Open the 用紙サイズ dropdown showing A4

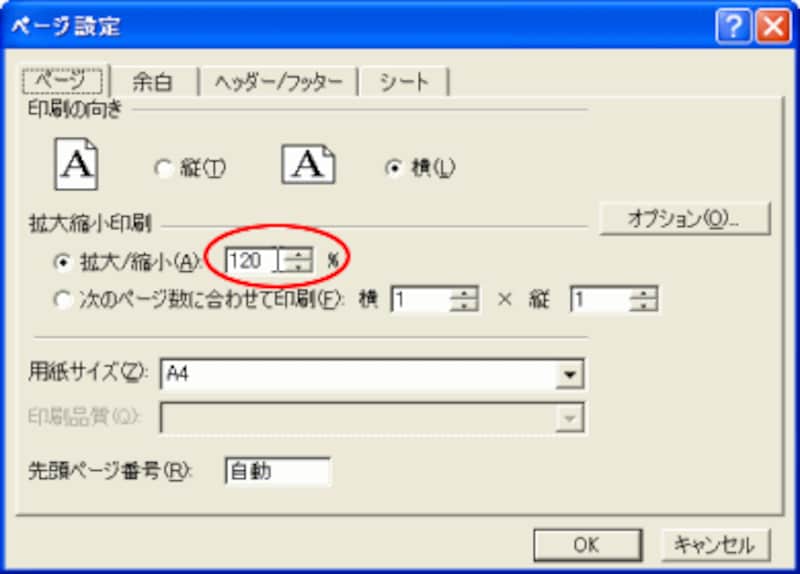(569, 375)
